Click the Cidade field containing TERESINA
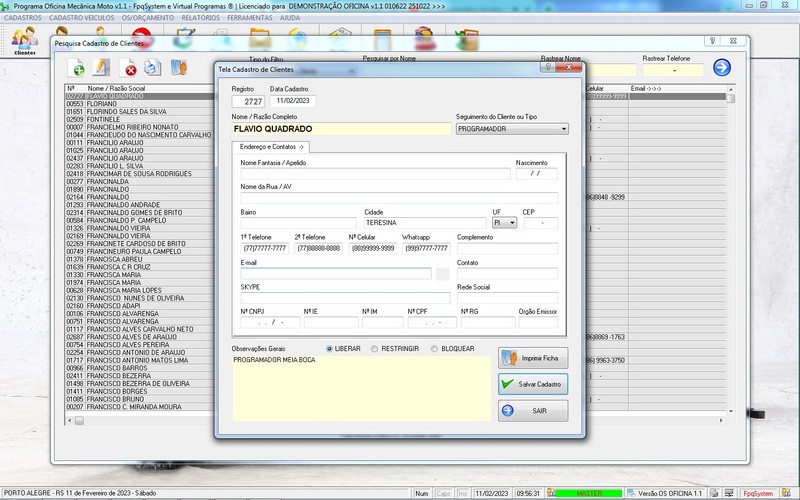This screenshot has height=500, width=800. coord(425,223)
